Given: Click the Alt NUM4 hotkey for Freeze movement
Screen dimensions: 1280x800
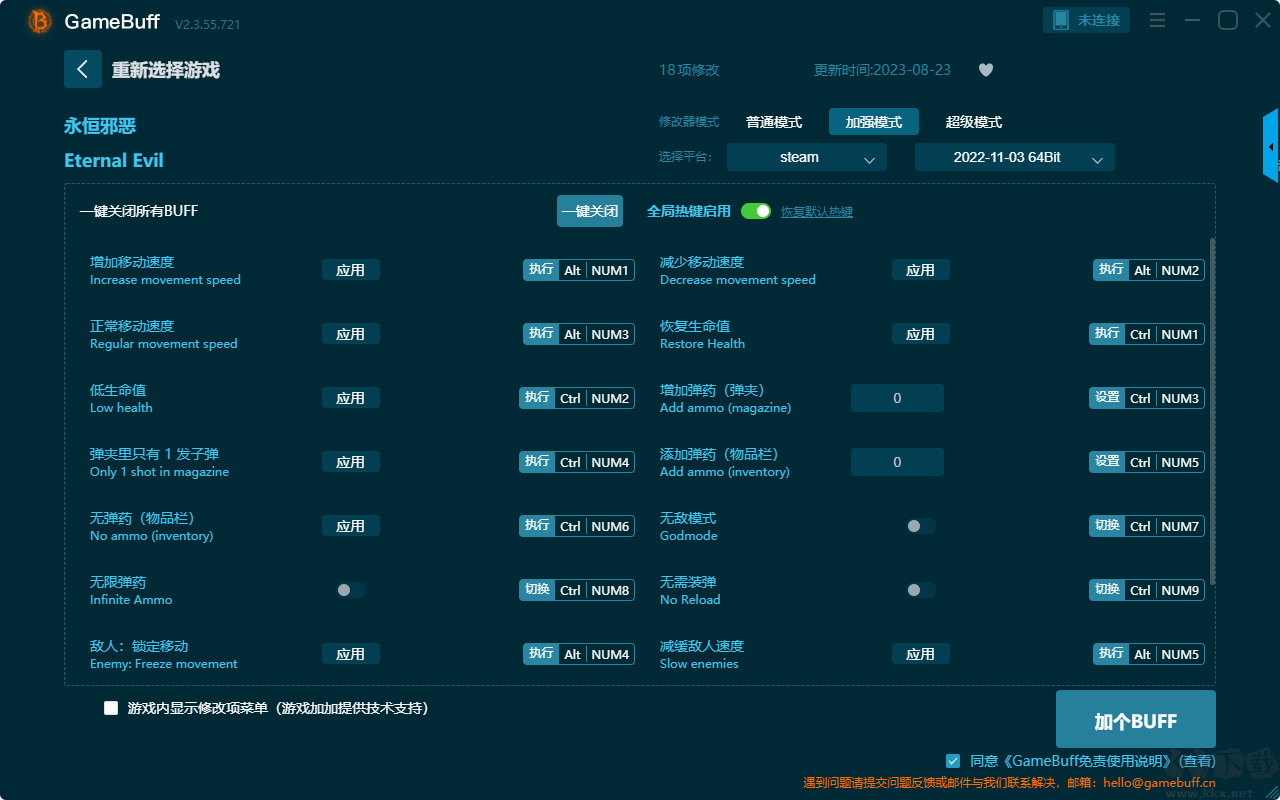Looking at the screenshot, I should (x=579, y=654).
